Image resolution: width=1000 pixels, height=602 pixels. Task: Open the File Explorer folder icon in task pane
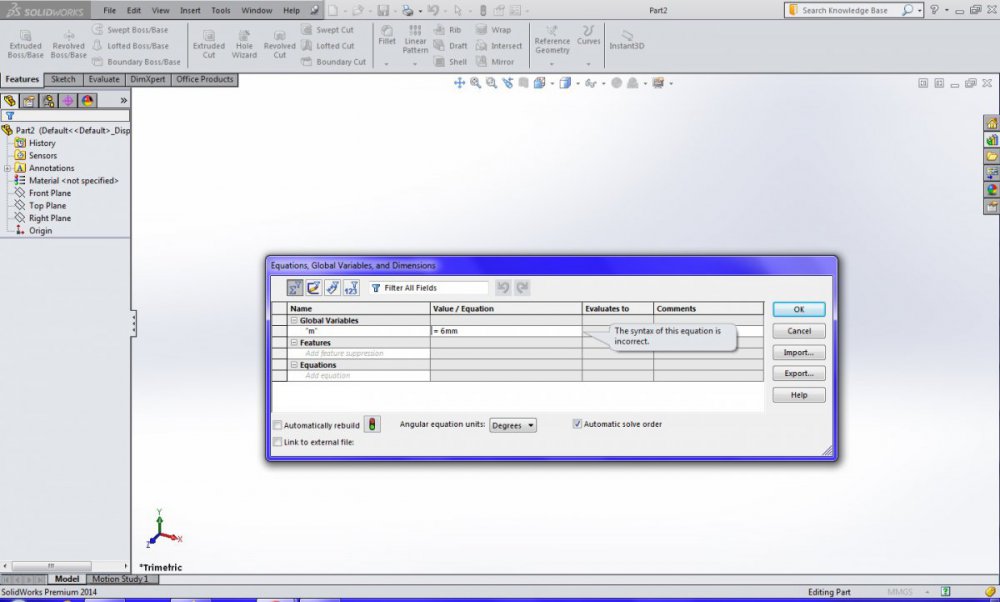pos(992,157)
